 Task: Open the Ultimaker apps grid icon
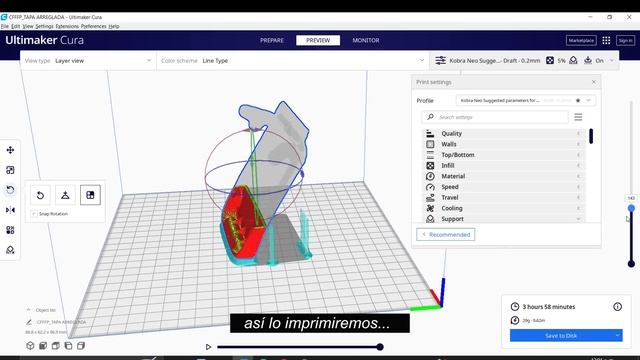coord(607,40)
